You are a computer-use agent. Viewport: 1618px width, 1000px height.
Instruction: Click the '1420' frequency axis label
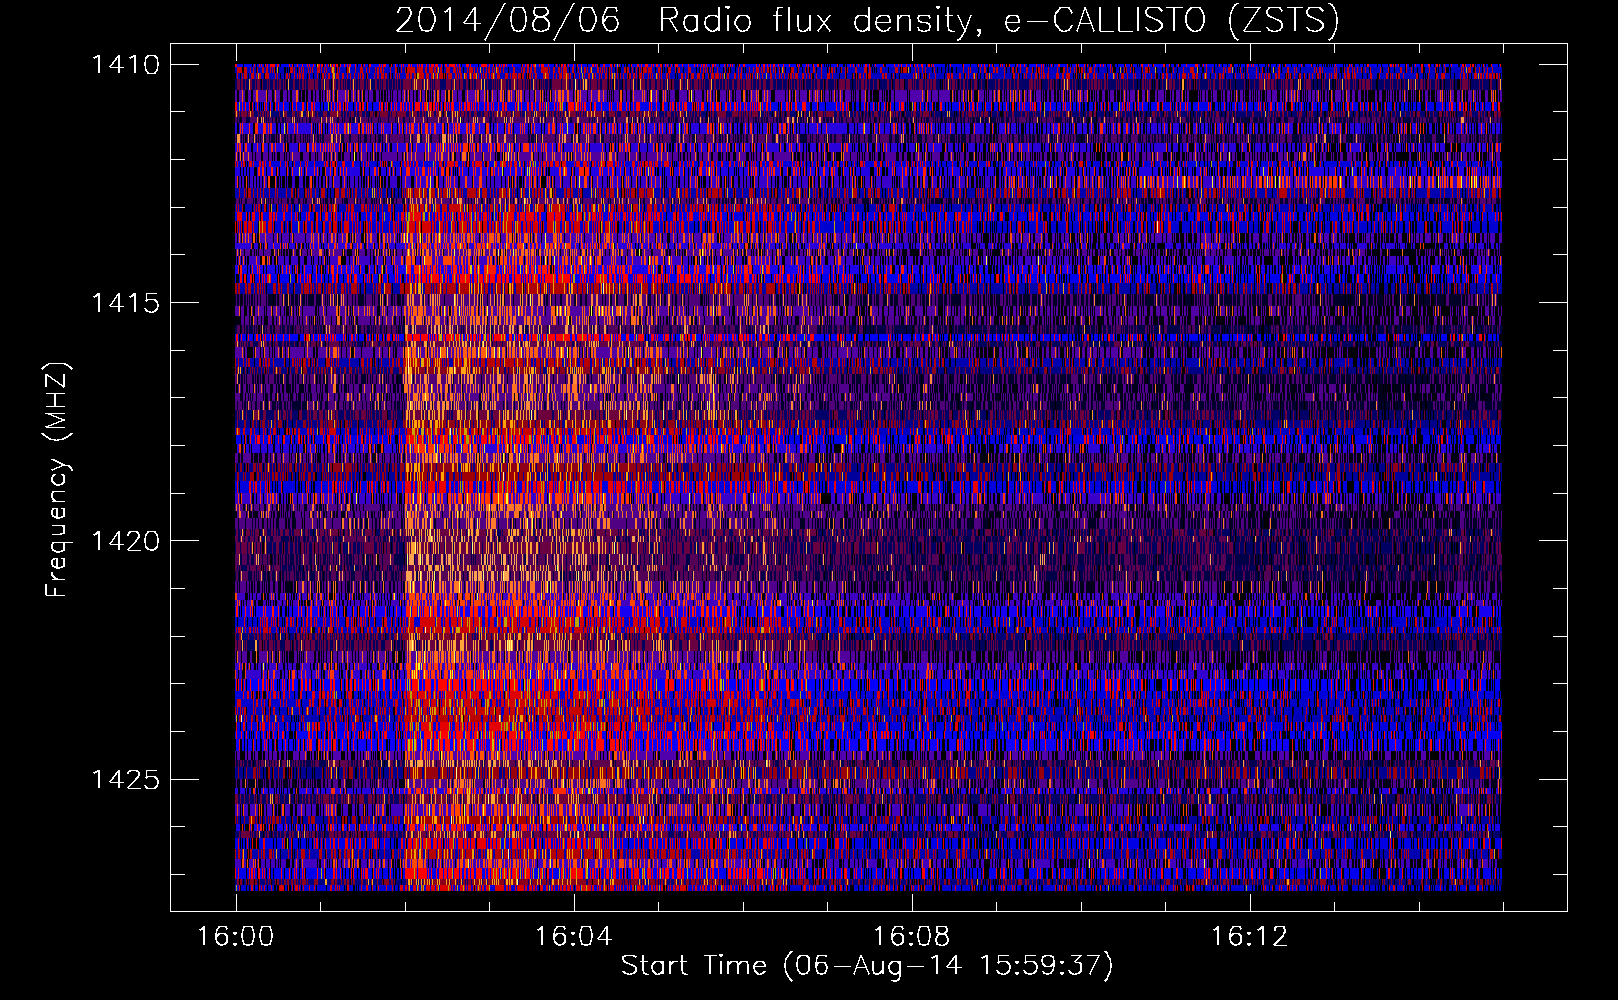pyautogui.click(x=125, y=541)
